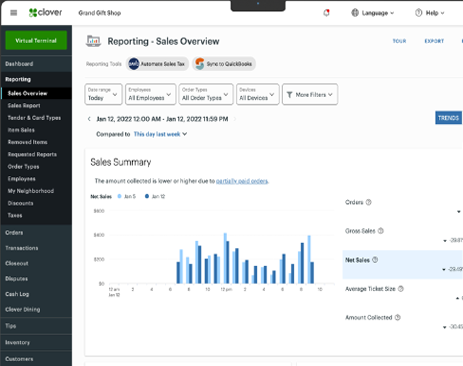The width and height of the screenshot is (463, 366).
Task: Click the Average Ticket Size help icon
Action: (401, 289)
